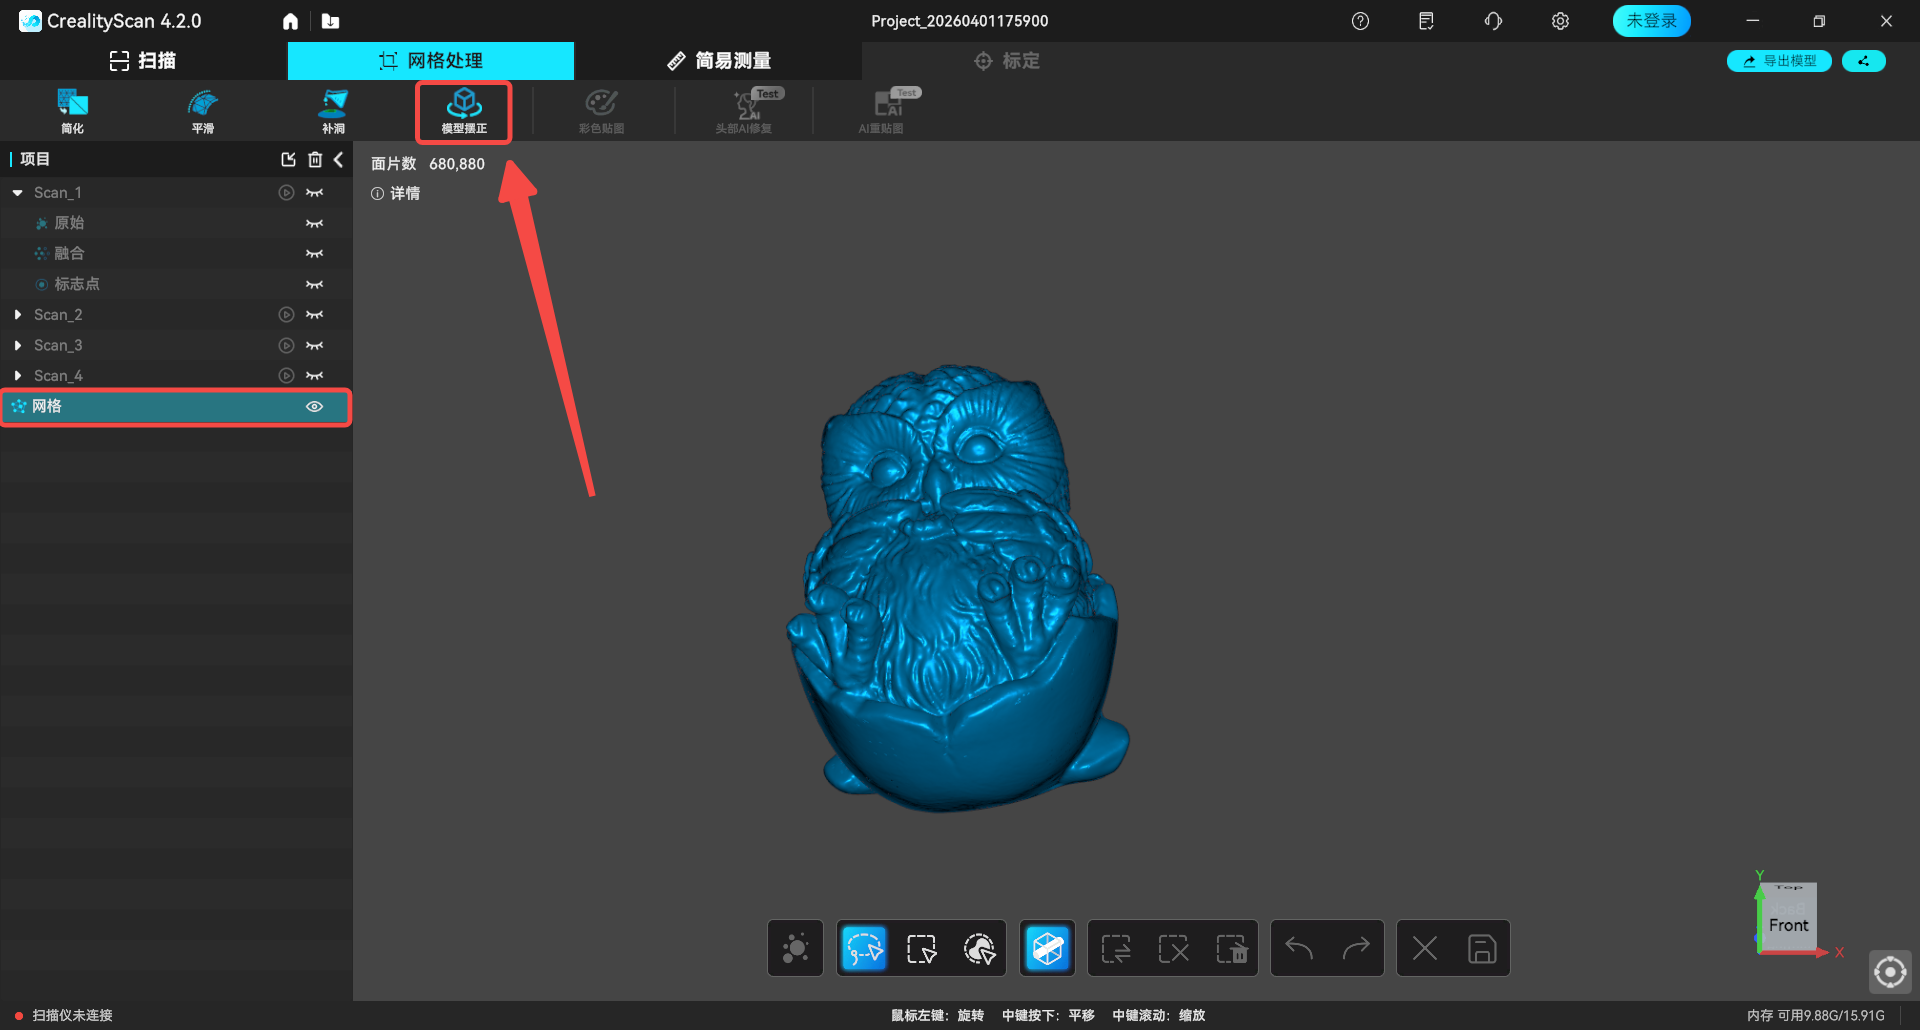Toggle visibility of the 融合 item
This screenshot has width=1920, height=1030.
[314, 254]
